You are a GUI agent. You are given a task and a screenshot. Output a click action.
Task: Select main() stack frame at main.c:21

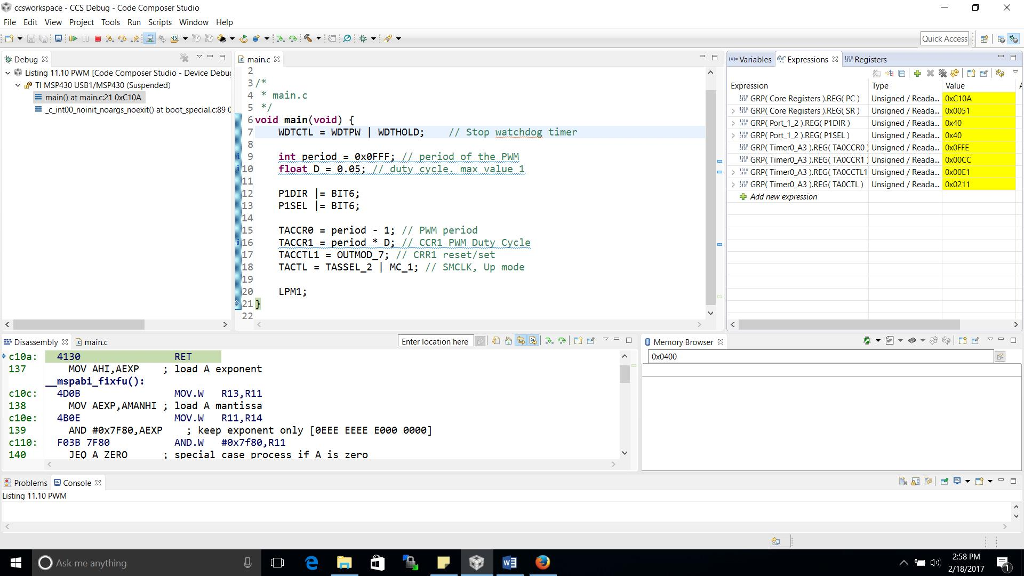point(93,97)
